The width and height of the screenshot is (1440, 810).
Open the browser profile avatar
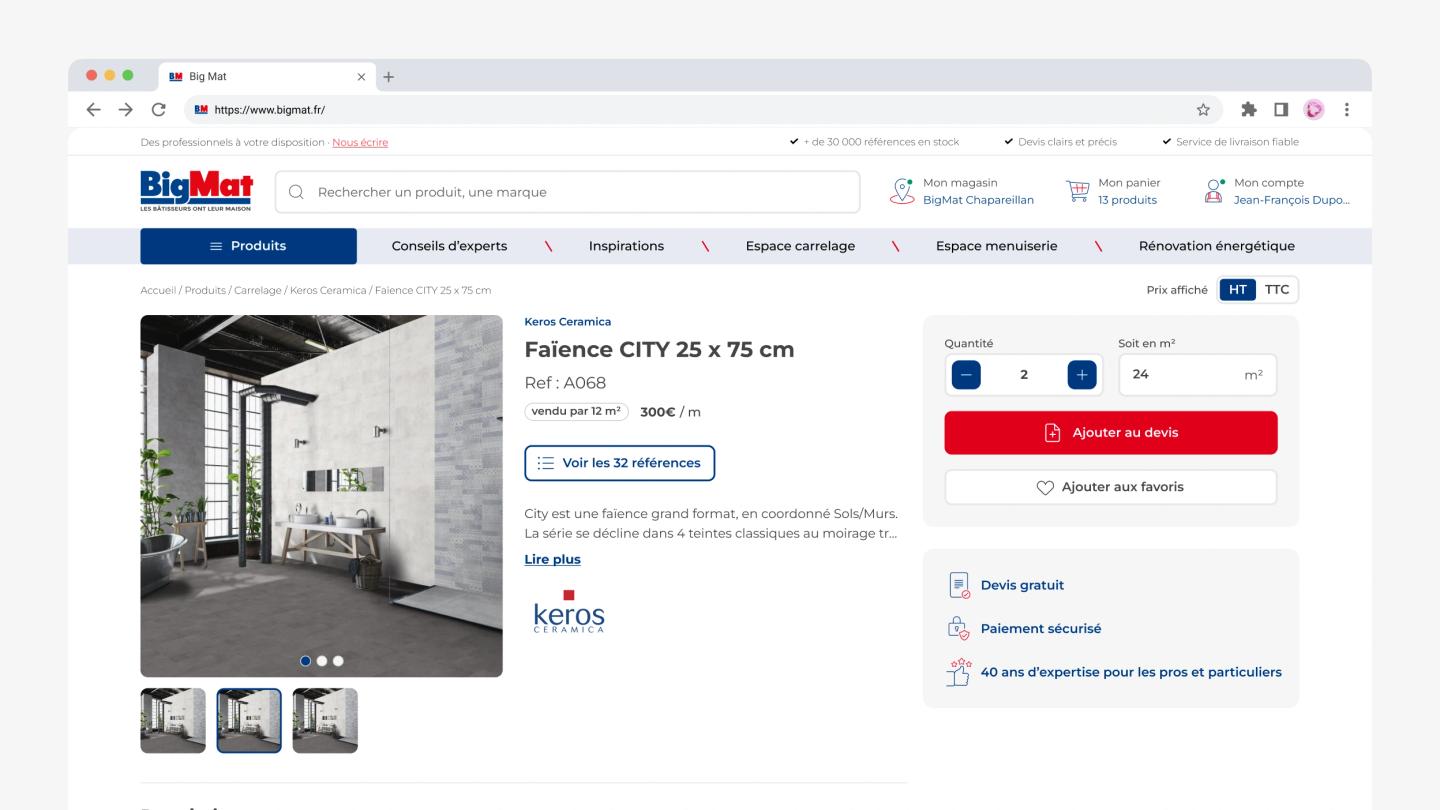(1313, 110)
